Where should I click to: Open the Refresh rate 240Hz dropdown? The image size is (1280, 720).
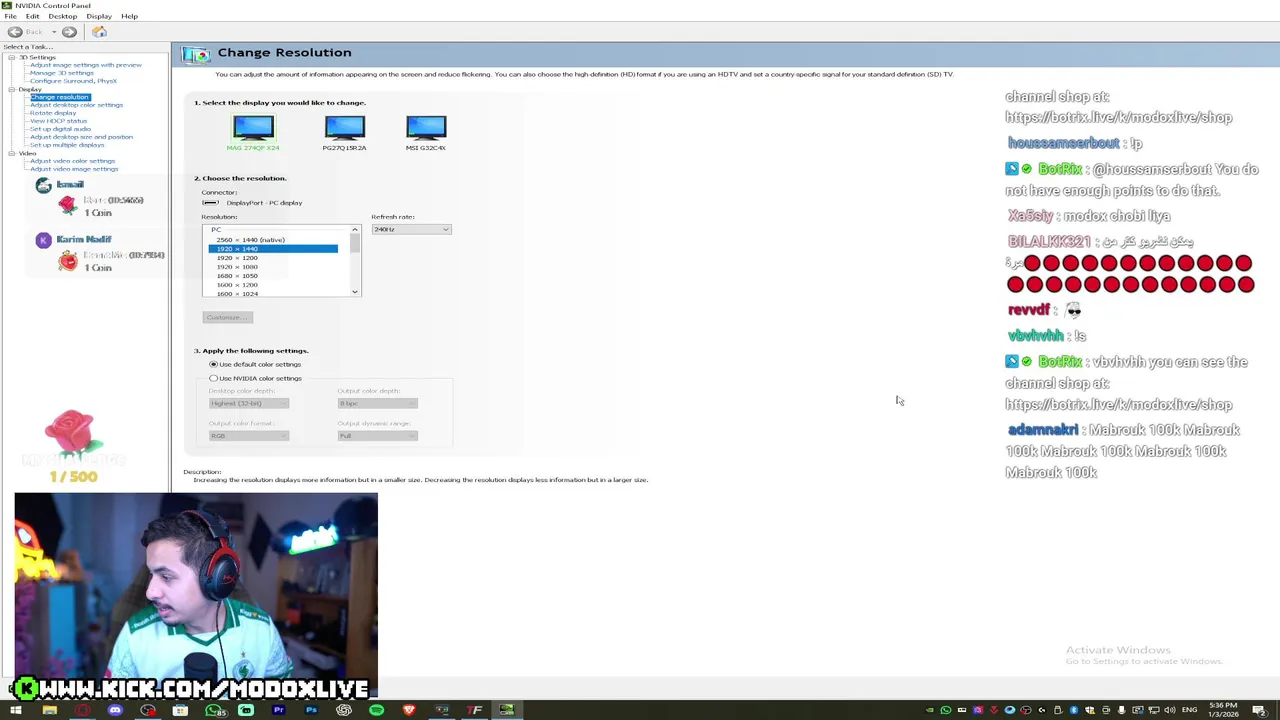click(411, 230)
